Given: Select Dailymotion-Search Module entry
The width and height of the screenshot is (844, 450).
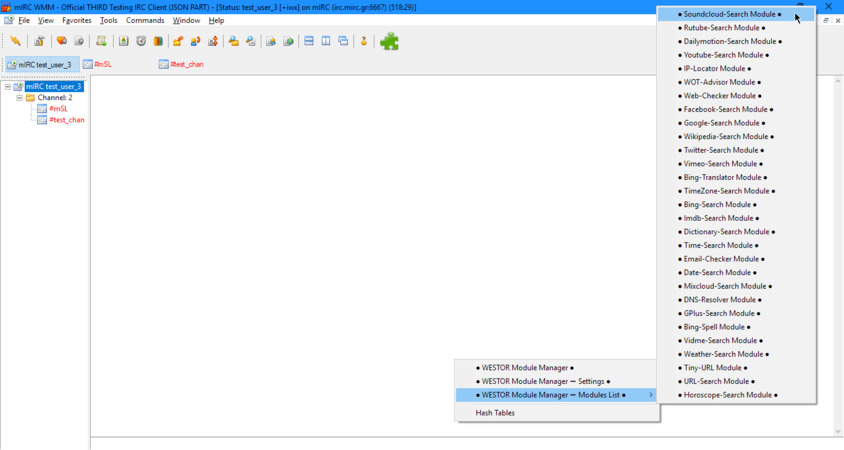Looking at the screenshot, I should [x=736, y=41].
